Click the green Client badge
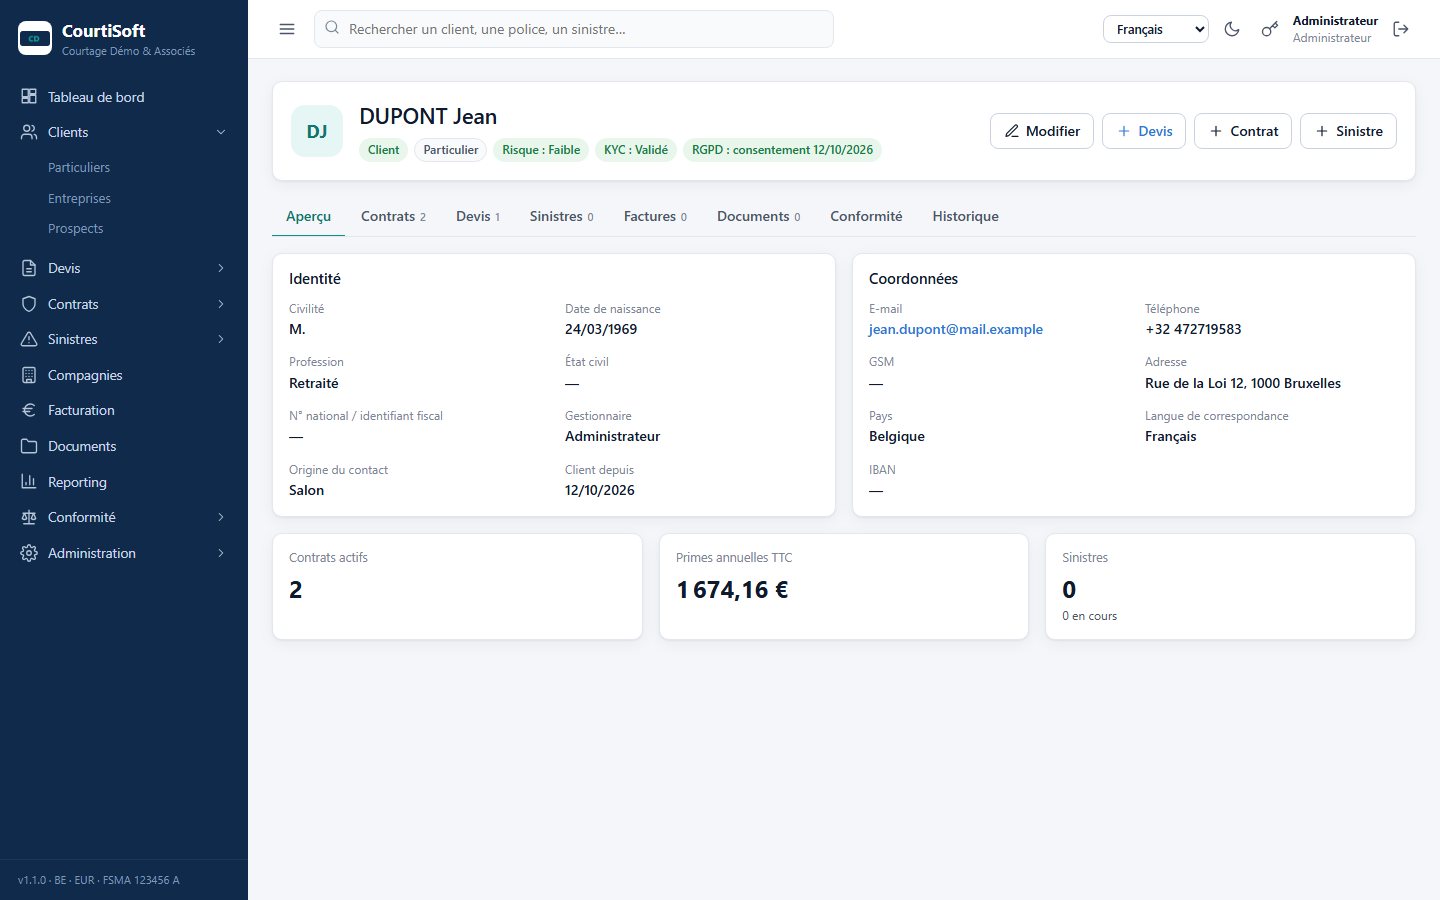The image size is (1440, 900). tap(383, 150)
